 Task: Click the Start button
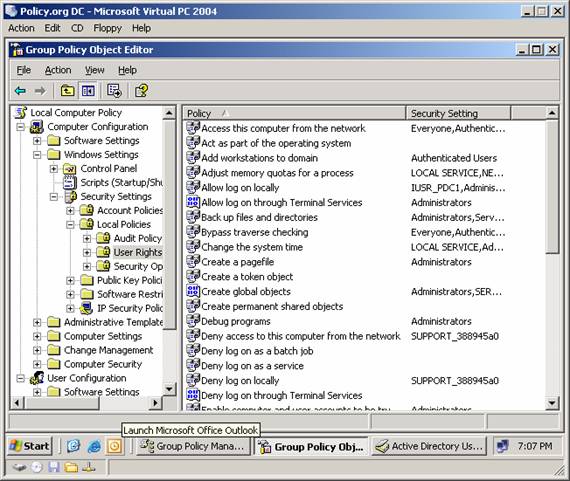point(30,446)
